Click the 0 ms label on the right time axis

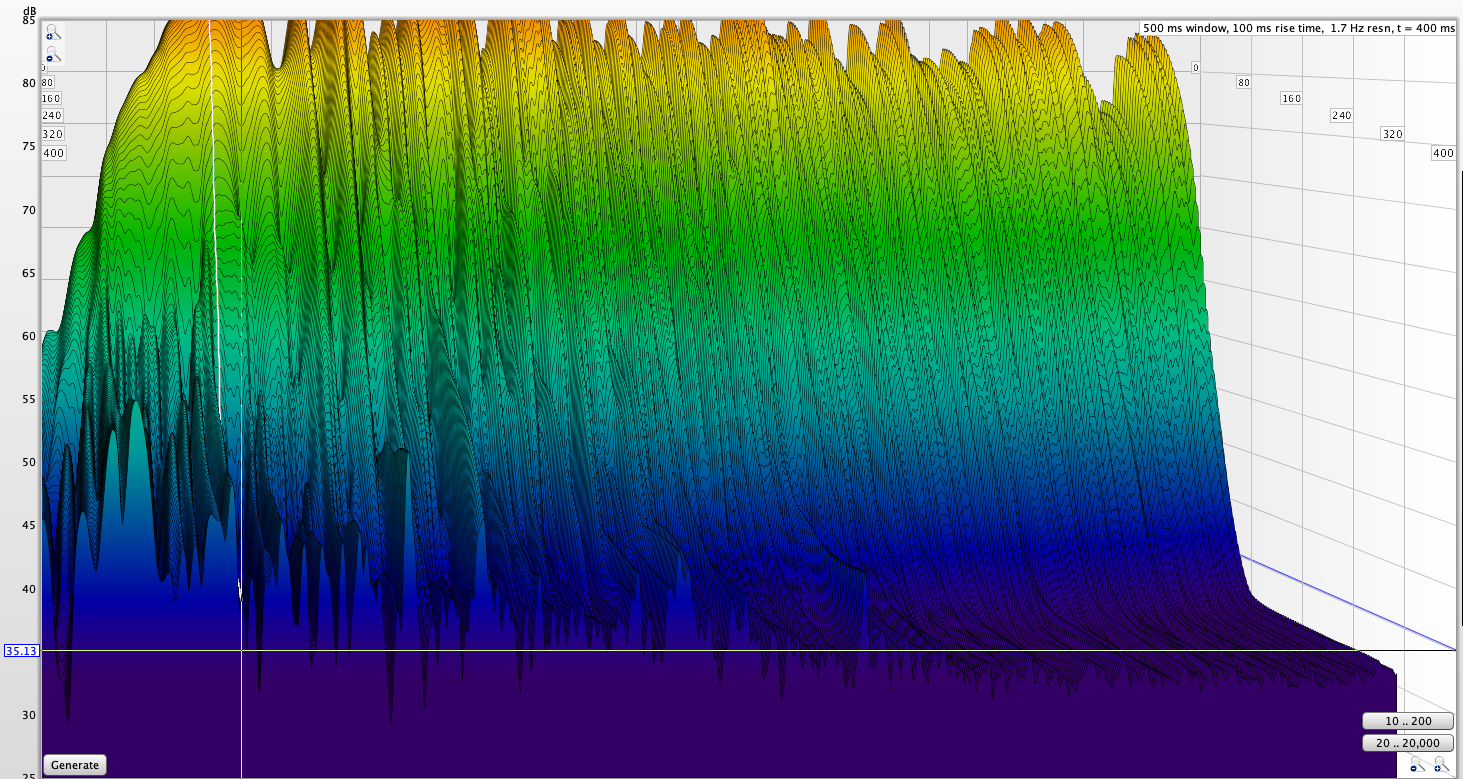1195,67
